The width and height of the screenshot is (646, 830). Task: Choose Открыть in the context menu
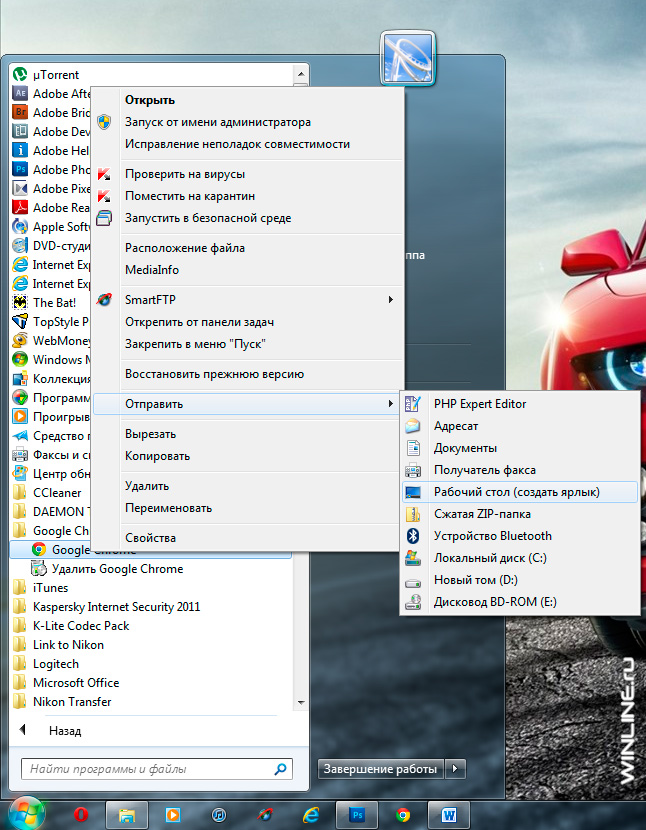pyautogui.click(x=248, y=100)
